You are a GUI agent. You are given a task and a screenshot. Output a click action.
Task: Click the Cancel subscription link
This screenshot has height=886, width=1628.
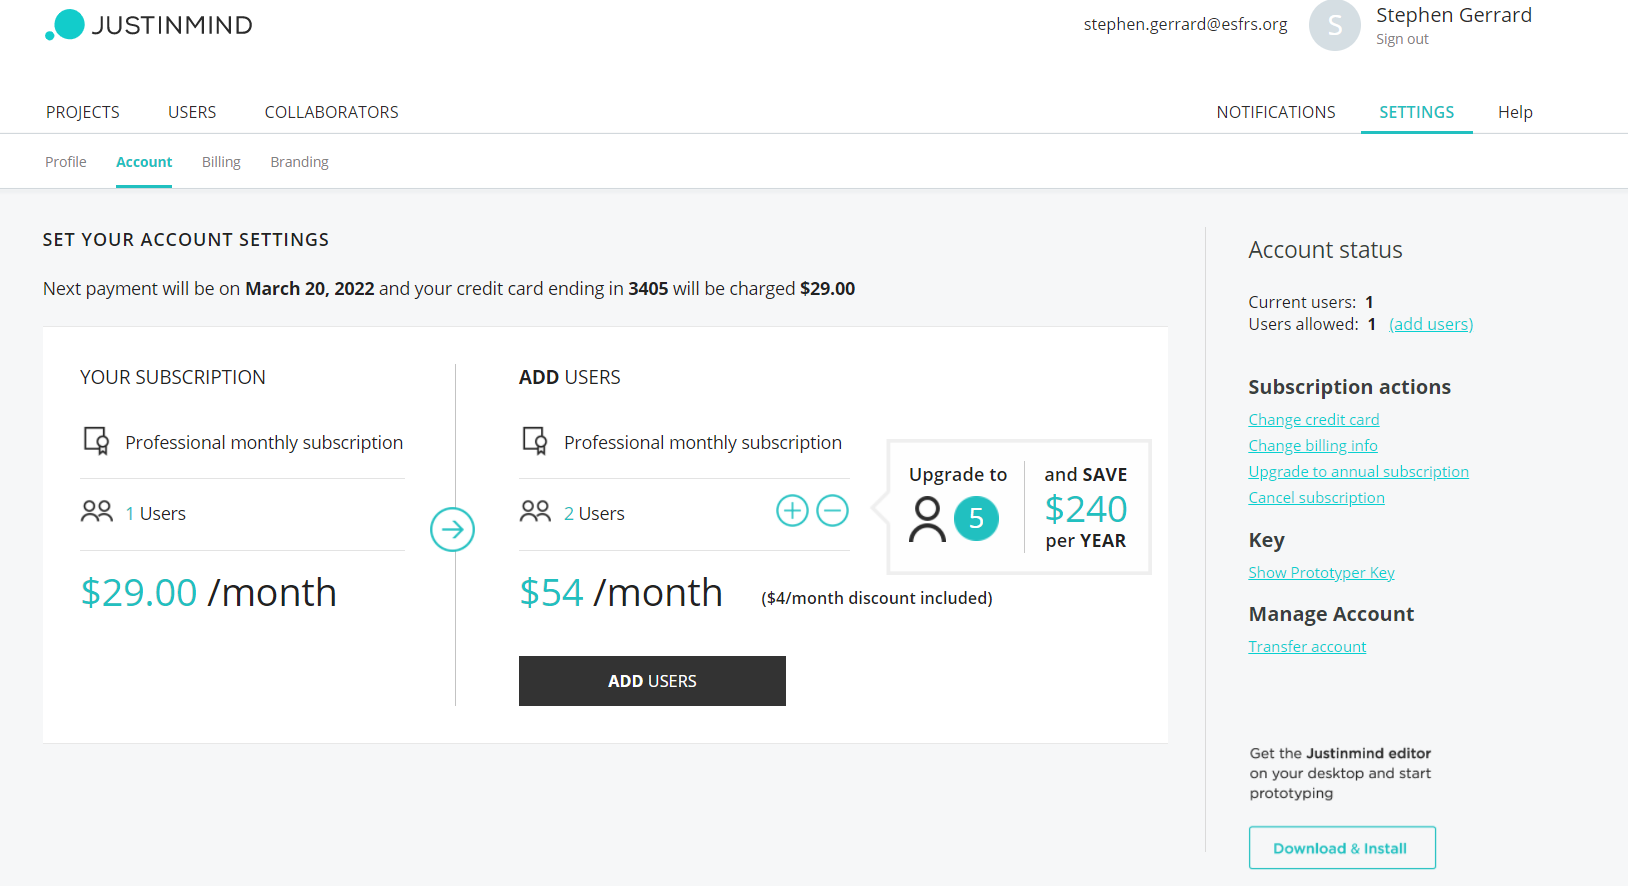point(1316,498)
